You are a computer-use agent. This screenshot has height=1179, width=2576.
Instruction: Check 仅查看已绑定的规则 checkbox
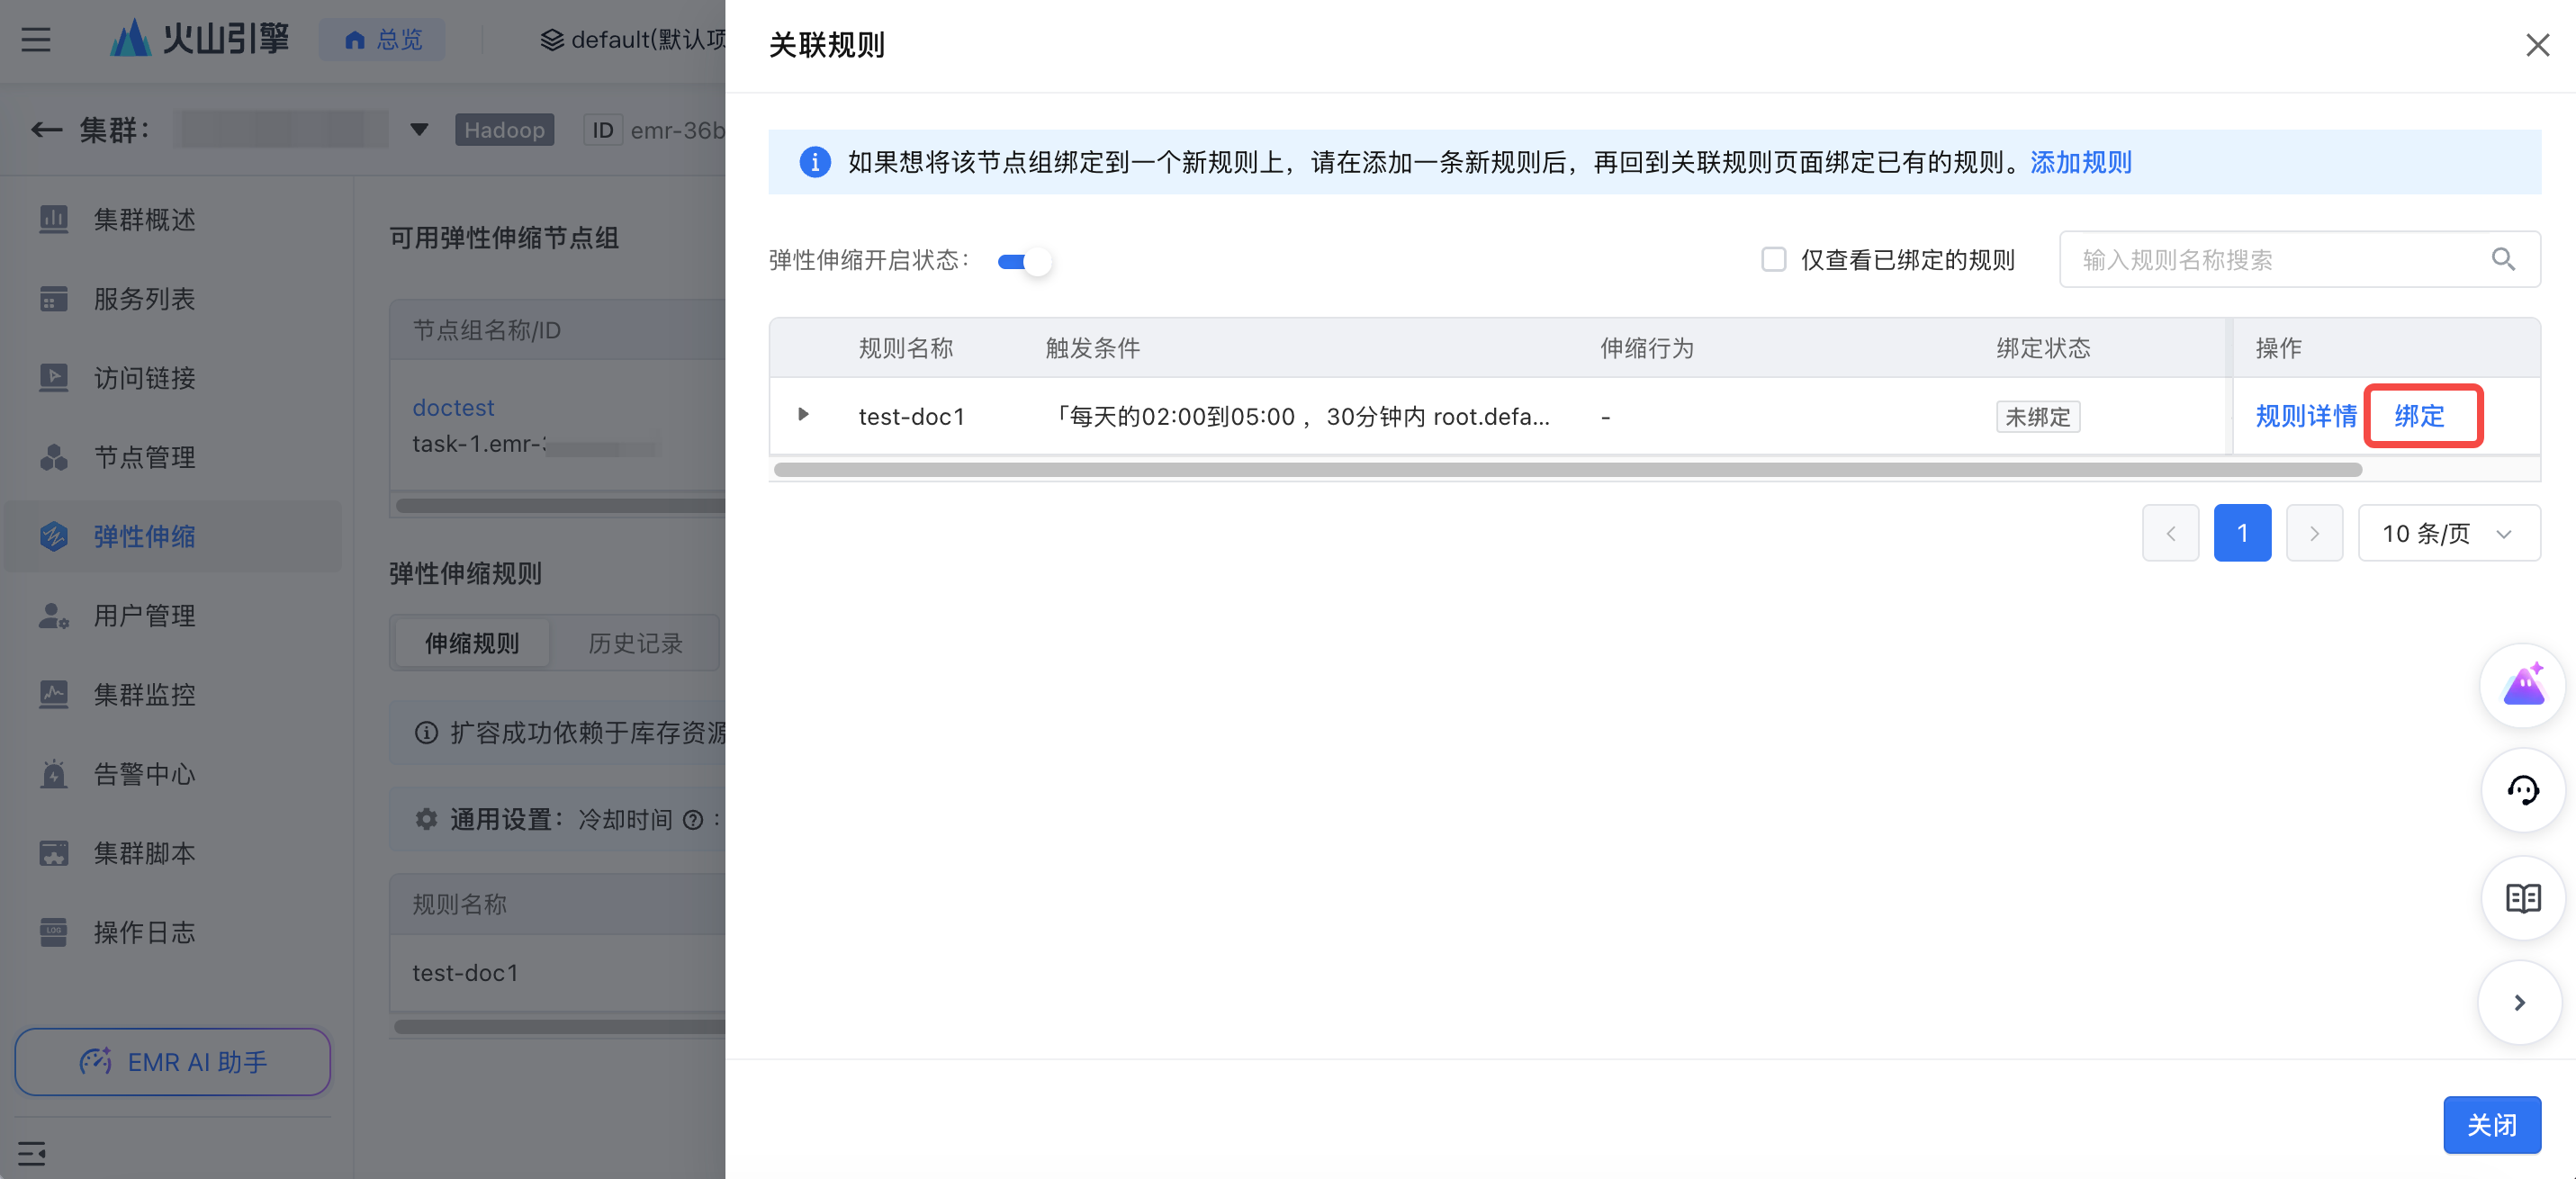1773,259
